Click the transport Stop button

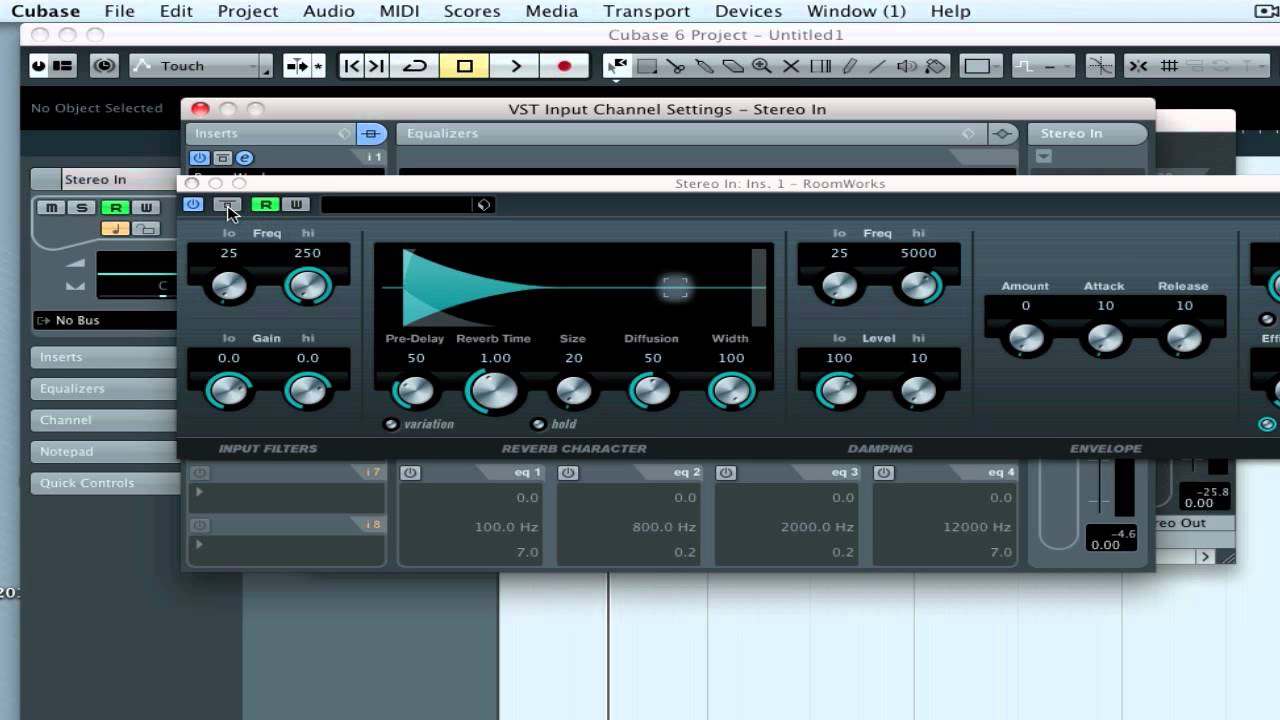coord(464,66)
